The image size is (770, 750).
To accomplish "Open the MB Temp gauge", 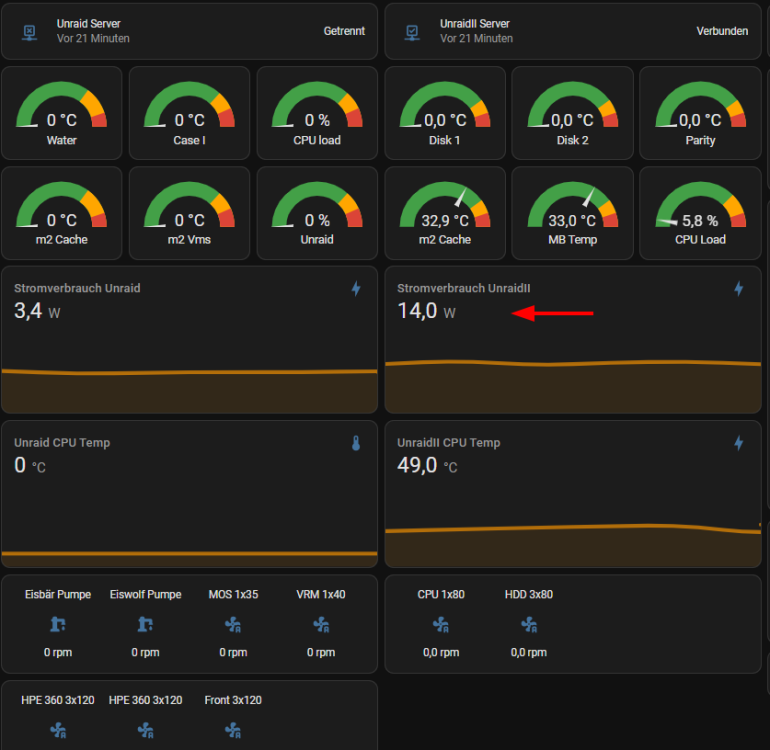I will point(573,213).
